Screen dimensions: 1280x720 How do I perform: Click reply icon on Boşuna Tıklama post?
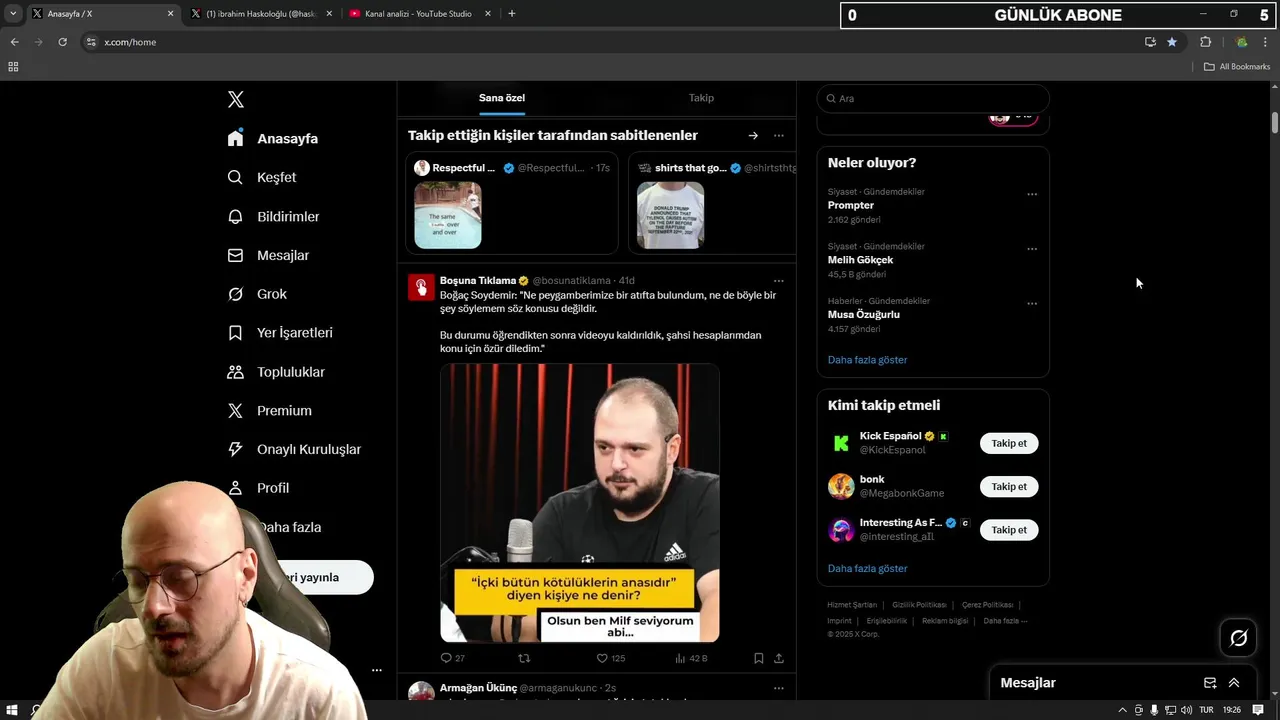coord(446,658)
